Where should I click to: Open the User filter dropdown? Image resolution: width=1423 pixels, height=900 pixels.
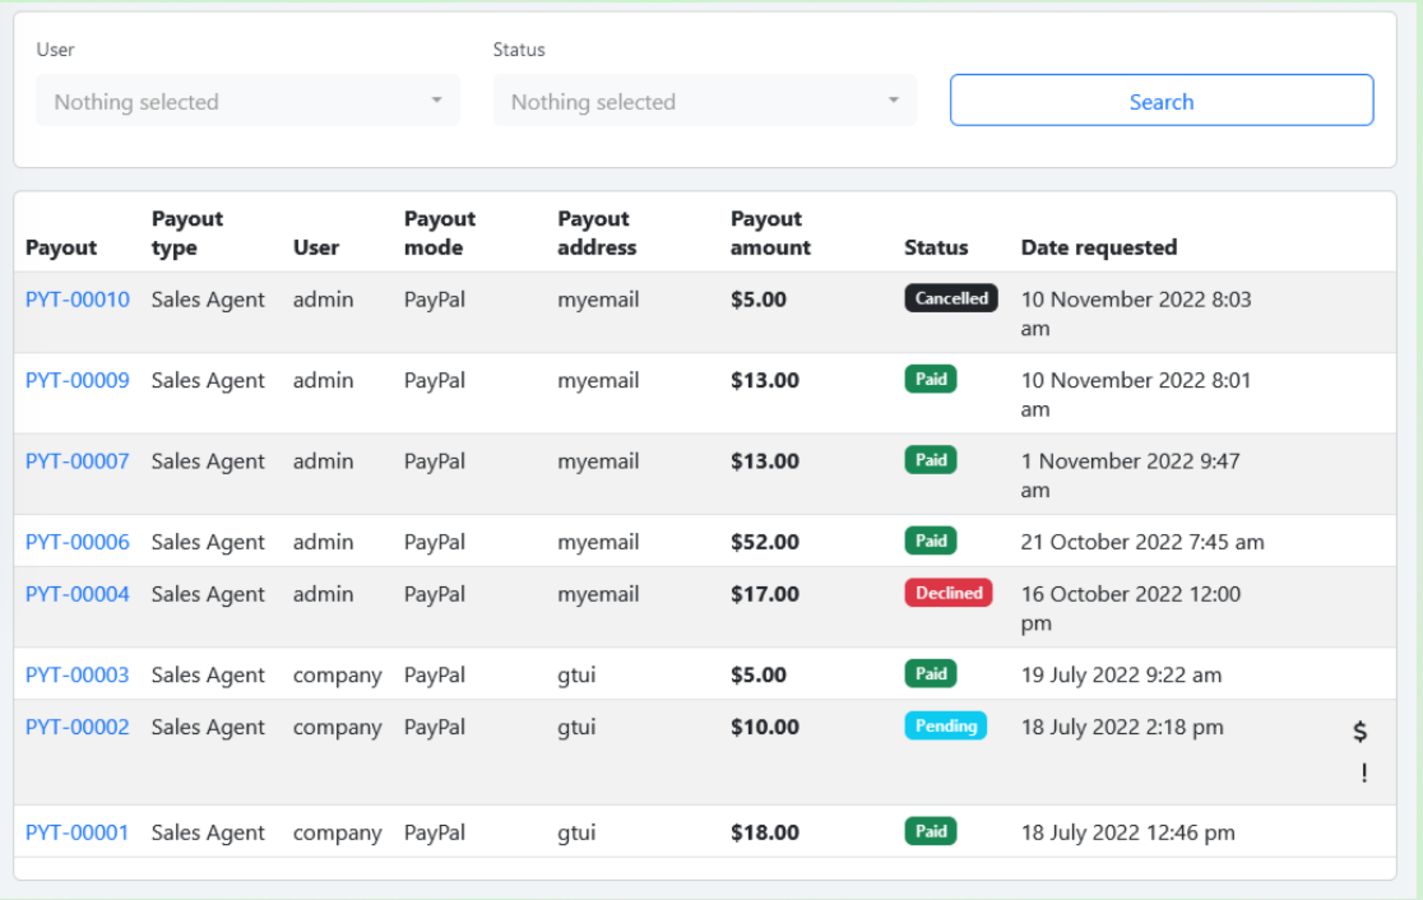tap(248, 101)
